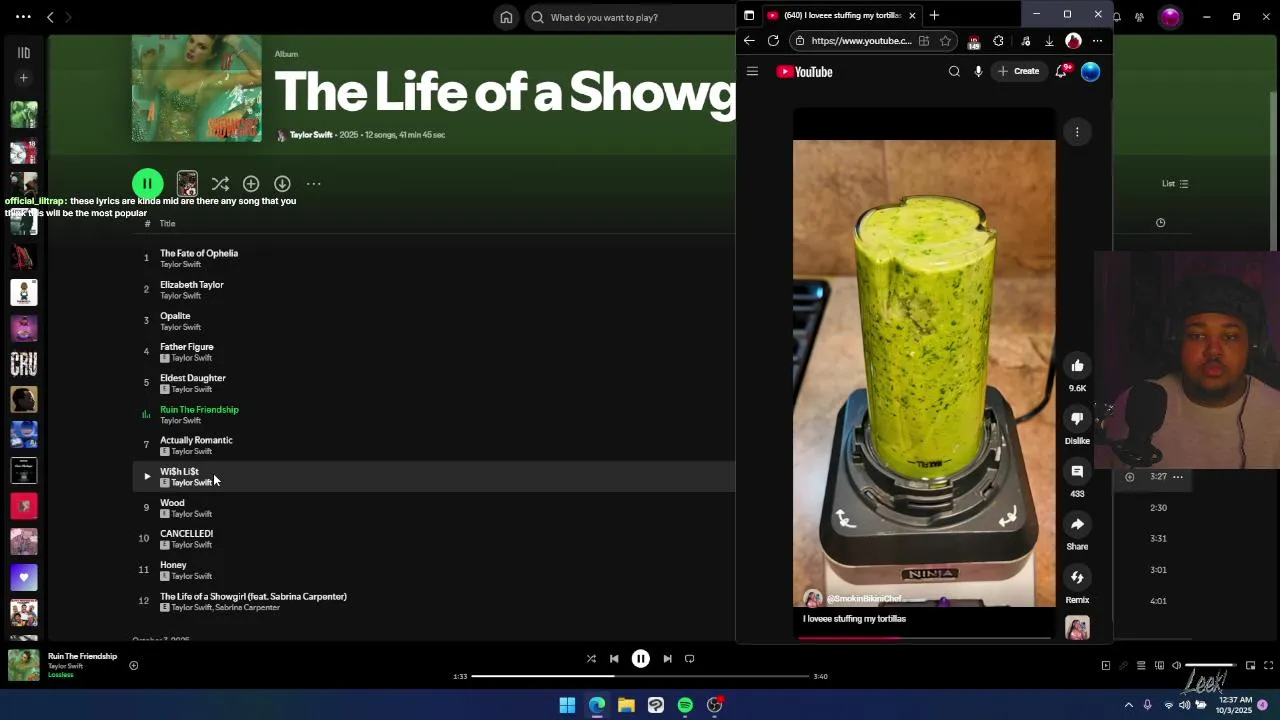Reload the YouTube page in the browser

pyautogui.click(x=773, y=41)
